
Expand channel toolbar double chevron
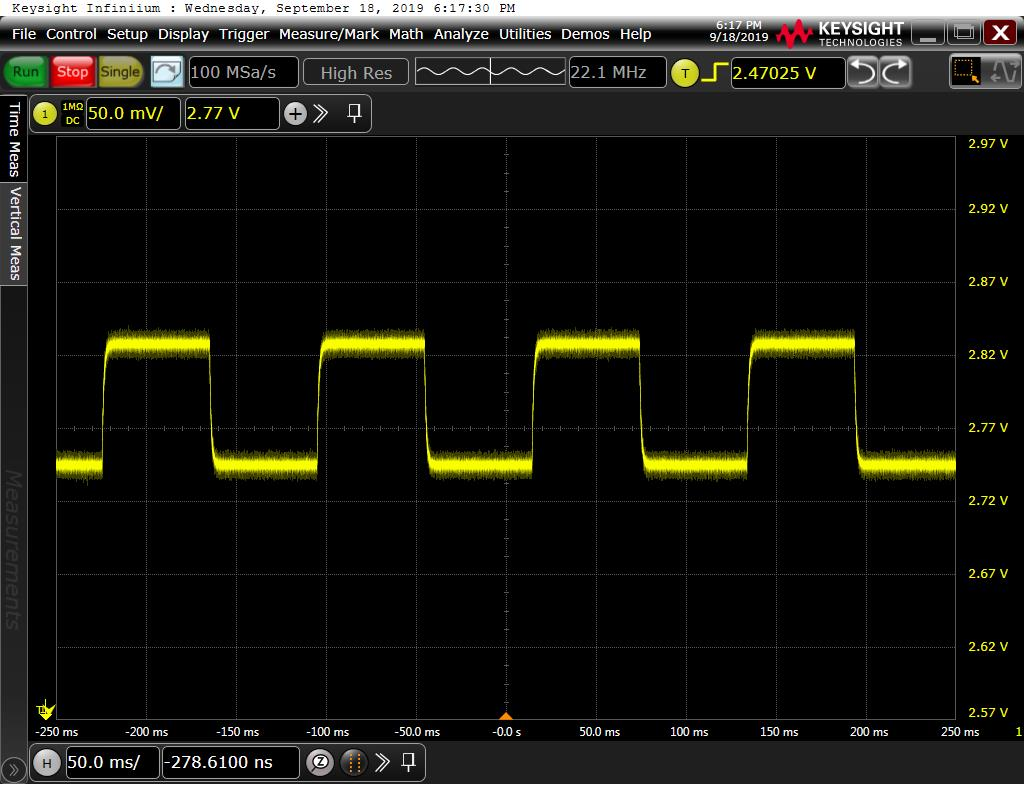320,114
